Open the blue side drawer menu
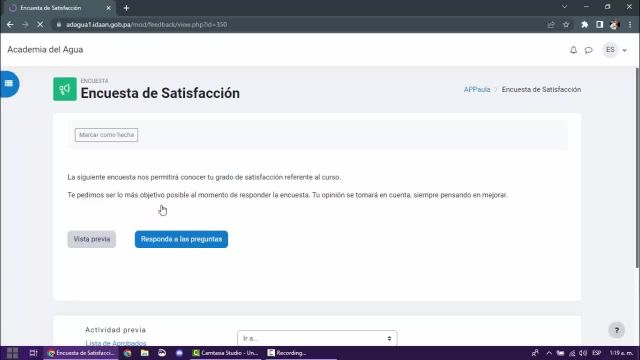 [x=9, y=84]
